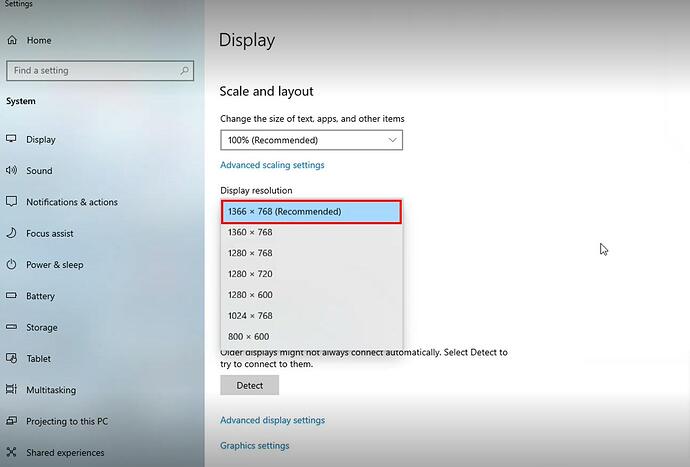Open the Battery icon in sidebar
This screenshot has width=690, height=467.
tap(11, 296)
